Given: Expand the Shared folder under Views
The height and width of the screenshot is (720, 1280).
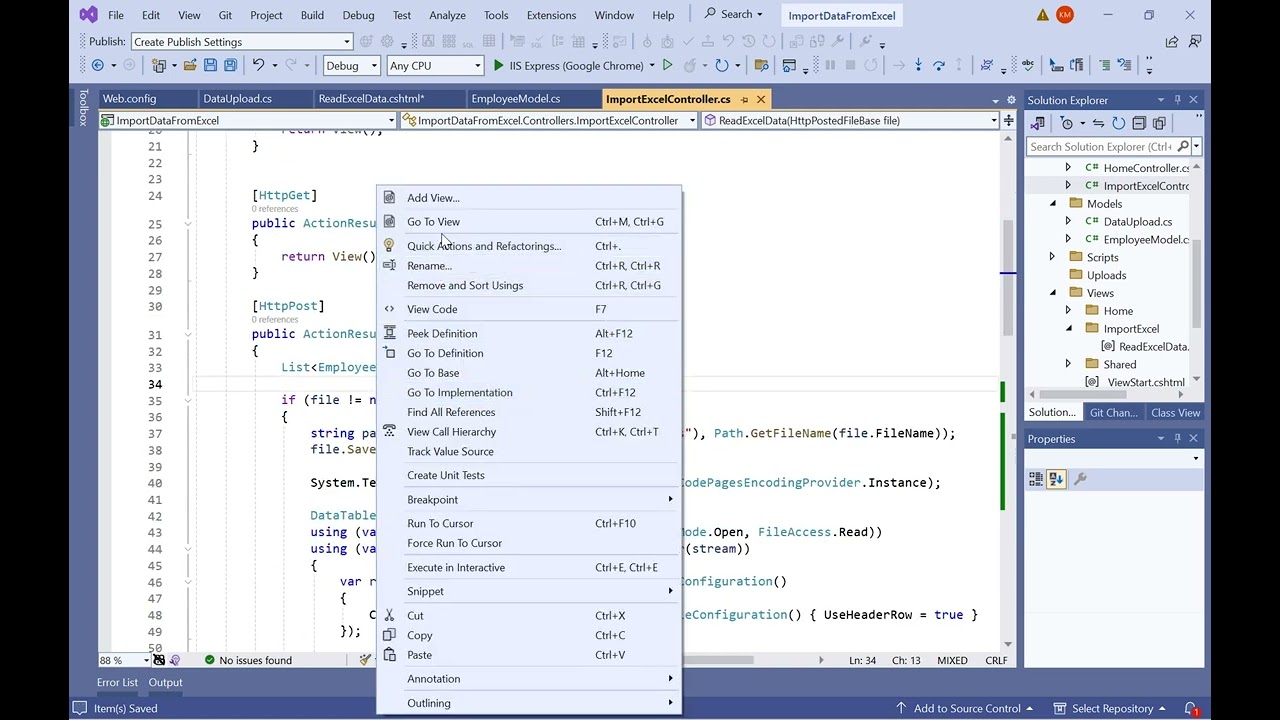Looking at the screenshot, I should (x=1068, y=364).
